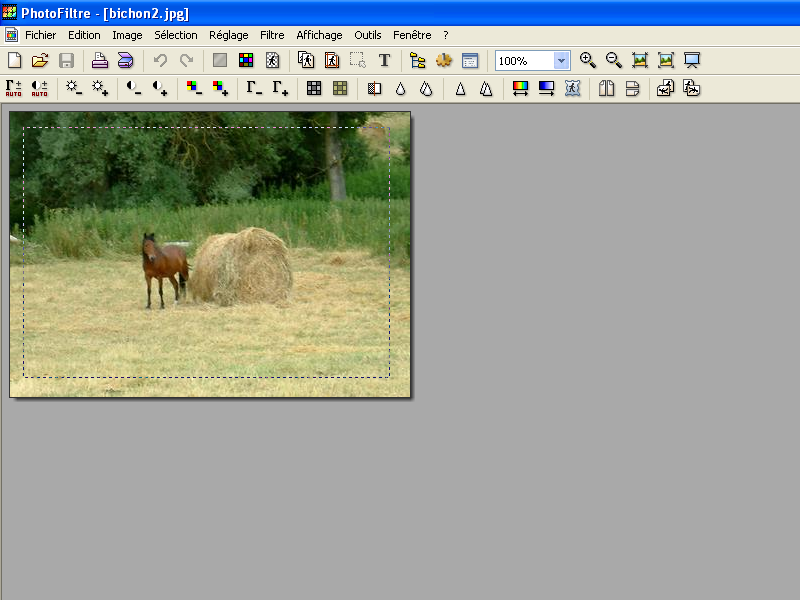Flip image horizontally
This screenshot has height=600, width=800.
coord(606,88)
